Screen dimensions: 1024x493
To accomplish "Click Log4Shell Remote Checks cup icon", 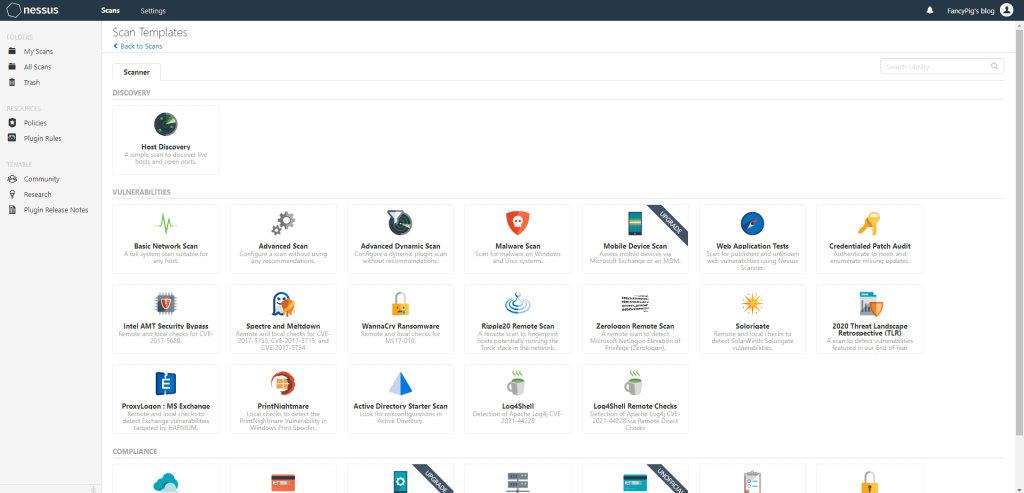I will [634, 383].
